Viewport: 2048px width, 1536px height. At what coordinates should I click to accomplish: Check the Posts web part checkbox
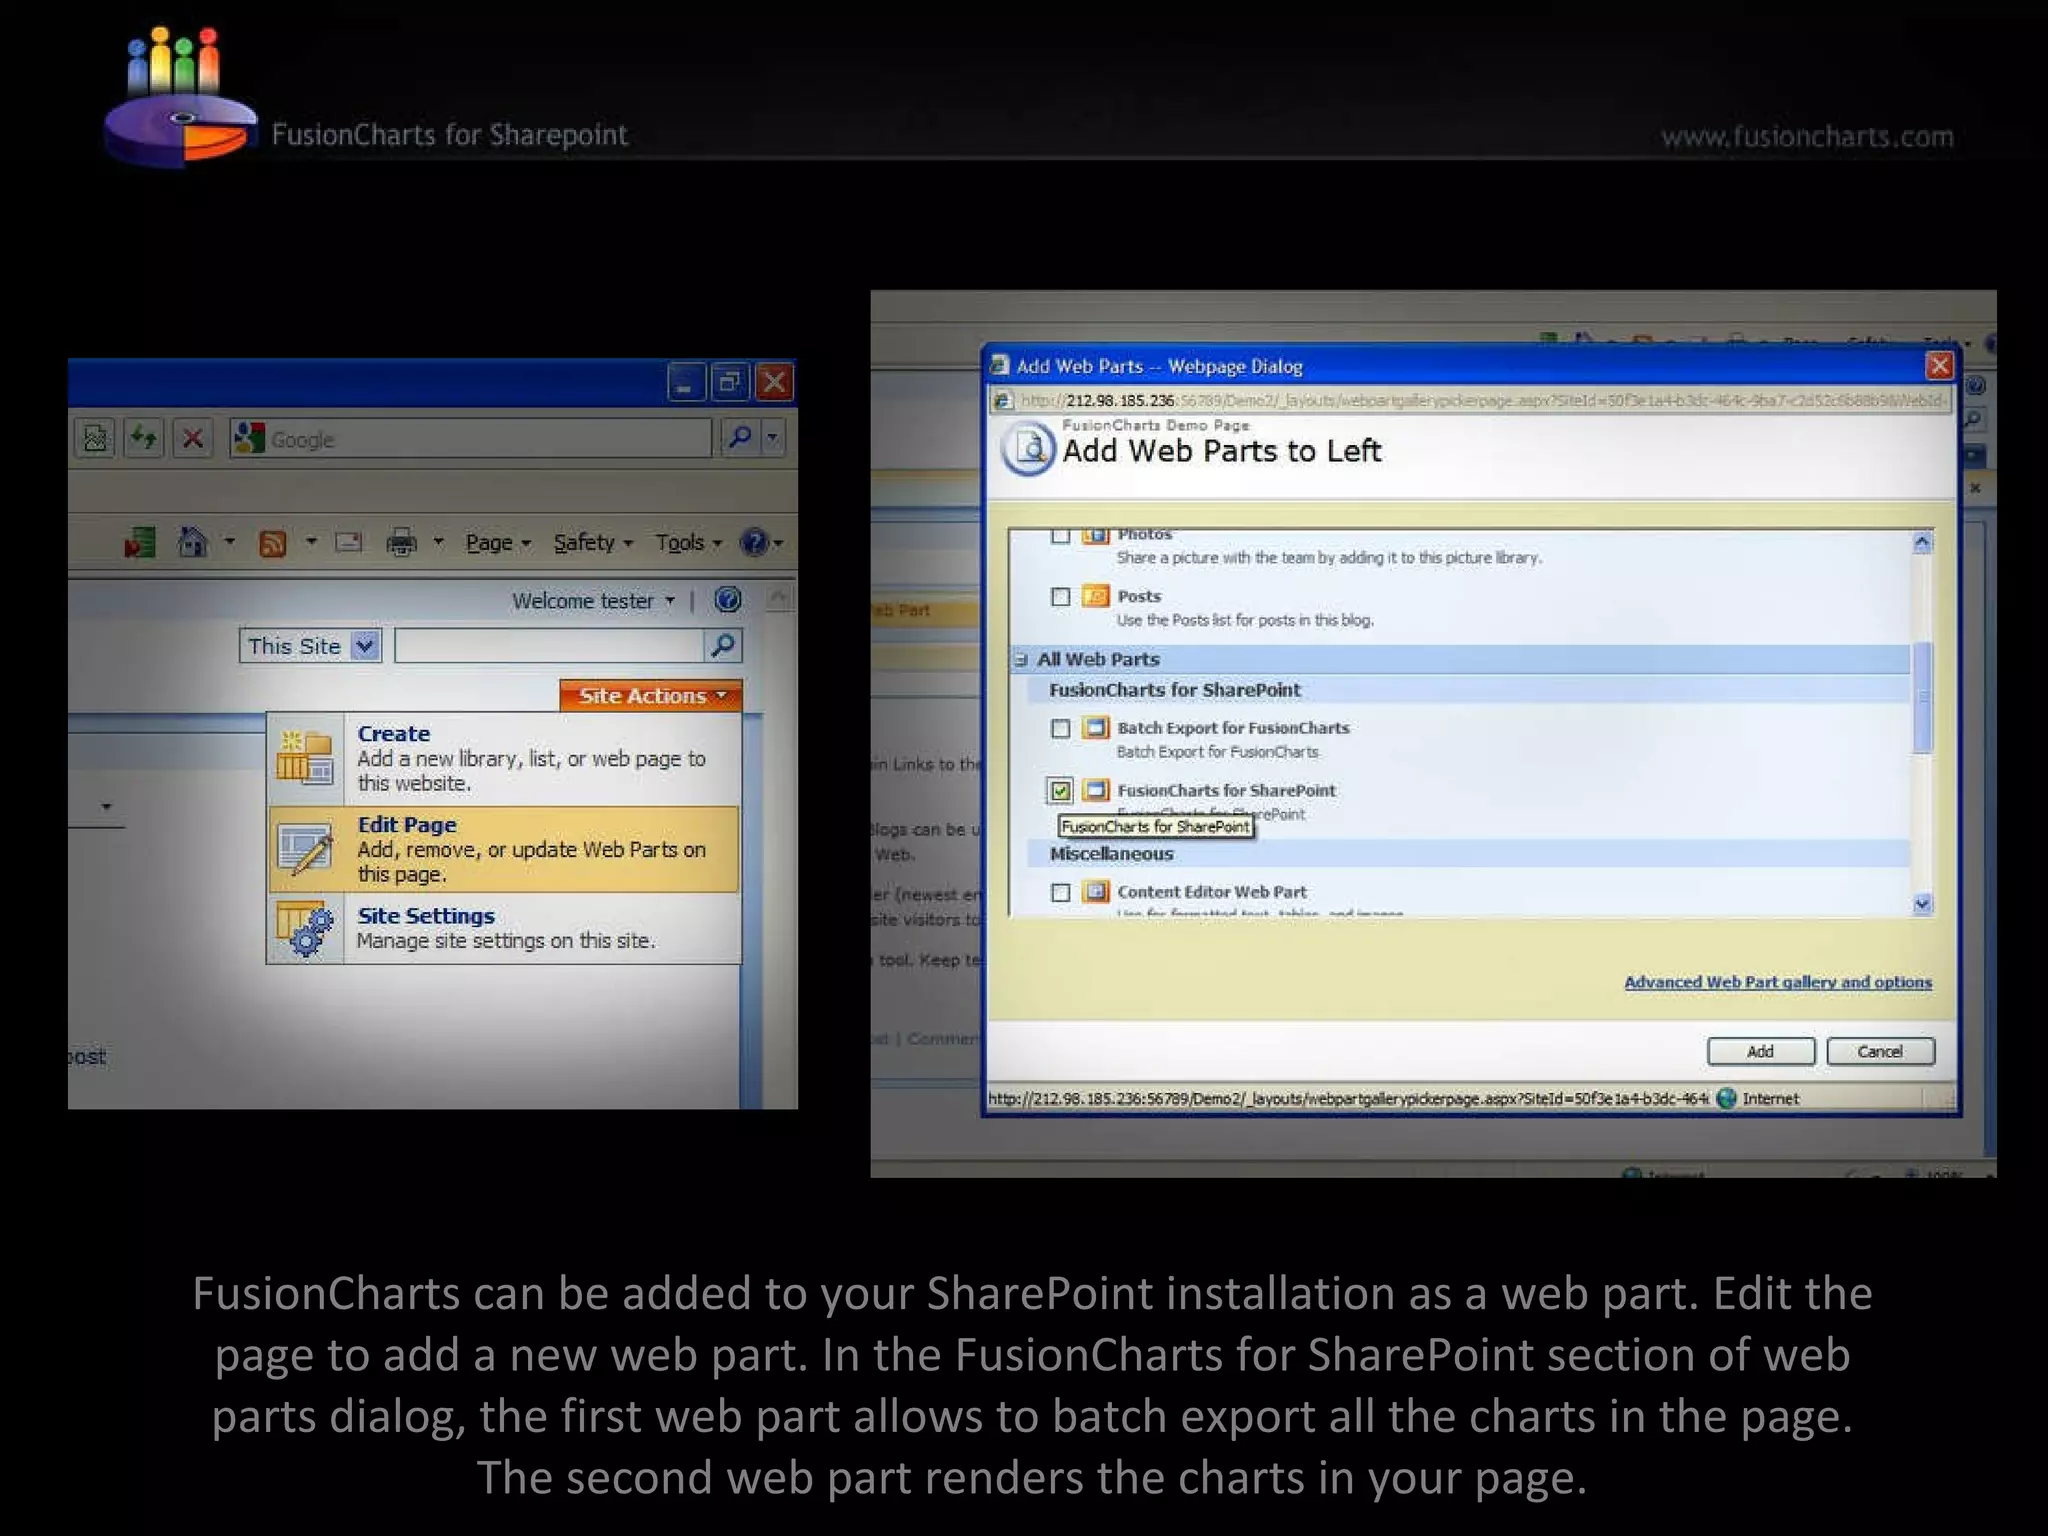tap(1061, 597)
